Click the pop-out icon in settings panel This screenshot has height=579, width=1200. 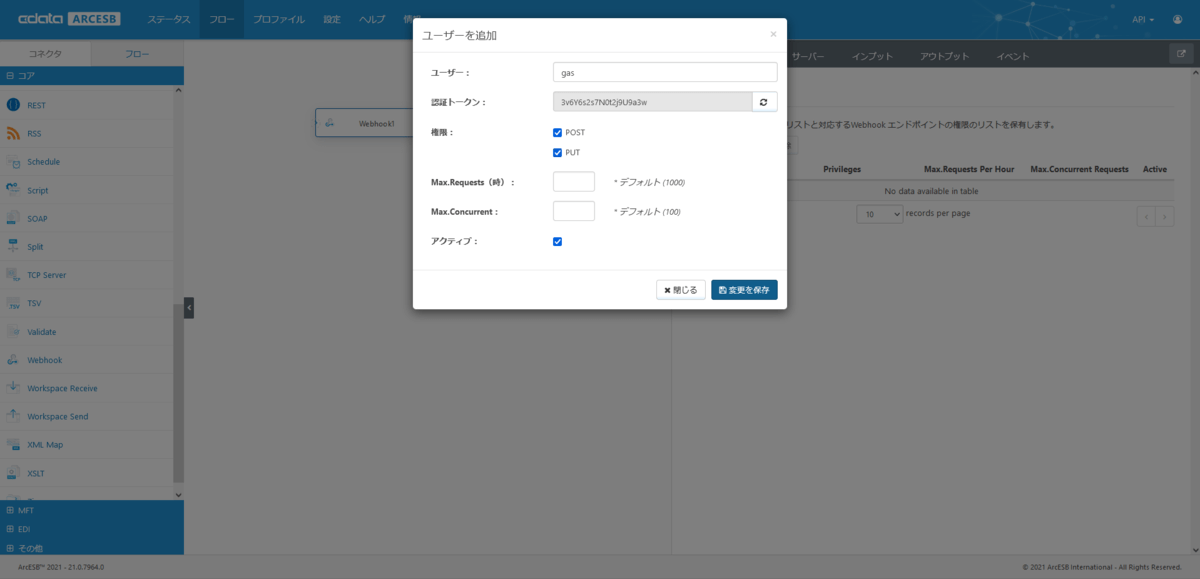(1177, 54)
